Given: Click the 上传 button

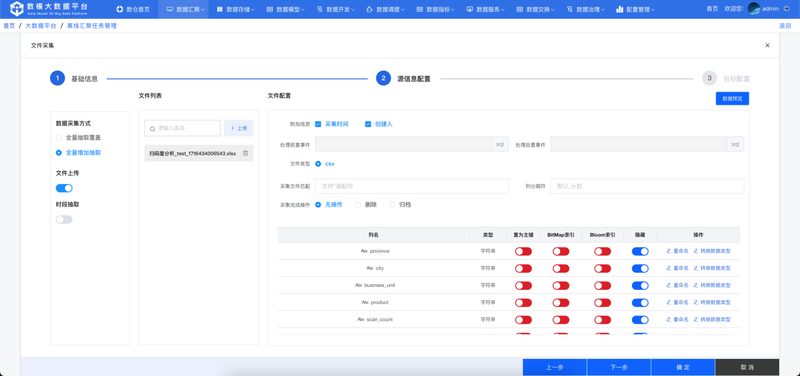Looking at the screenshot, I should pyautogui.click(x=239, y=128).
